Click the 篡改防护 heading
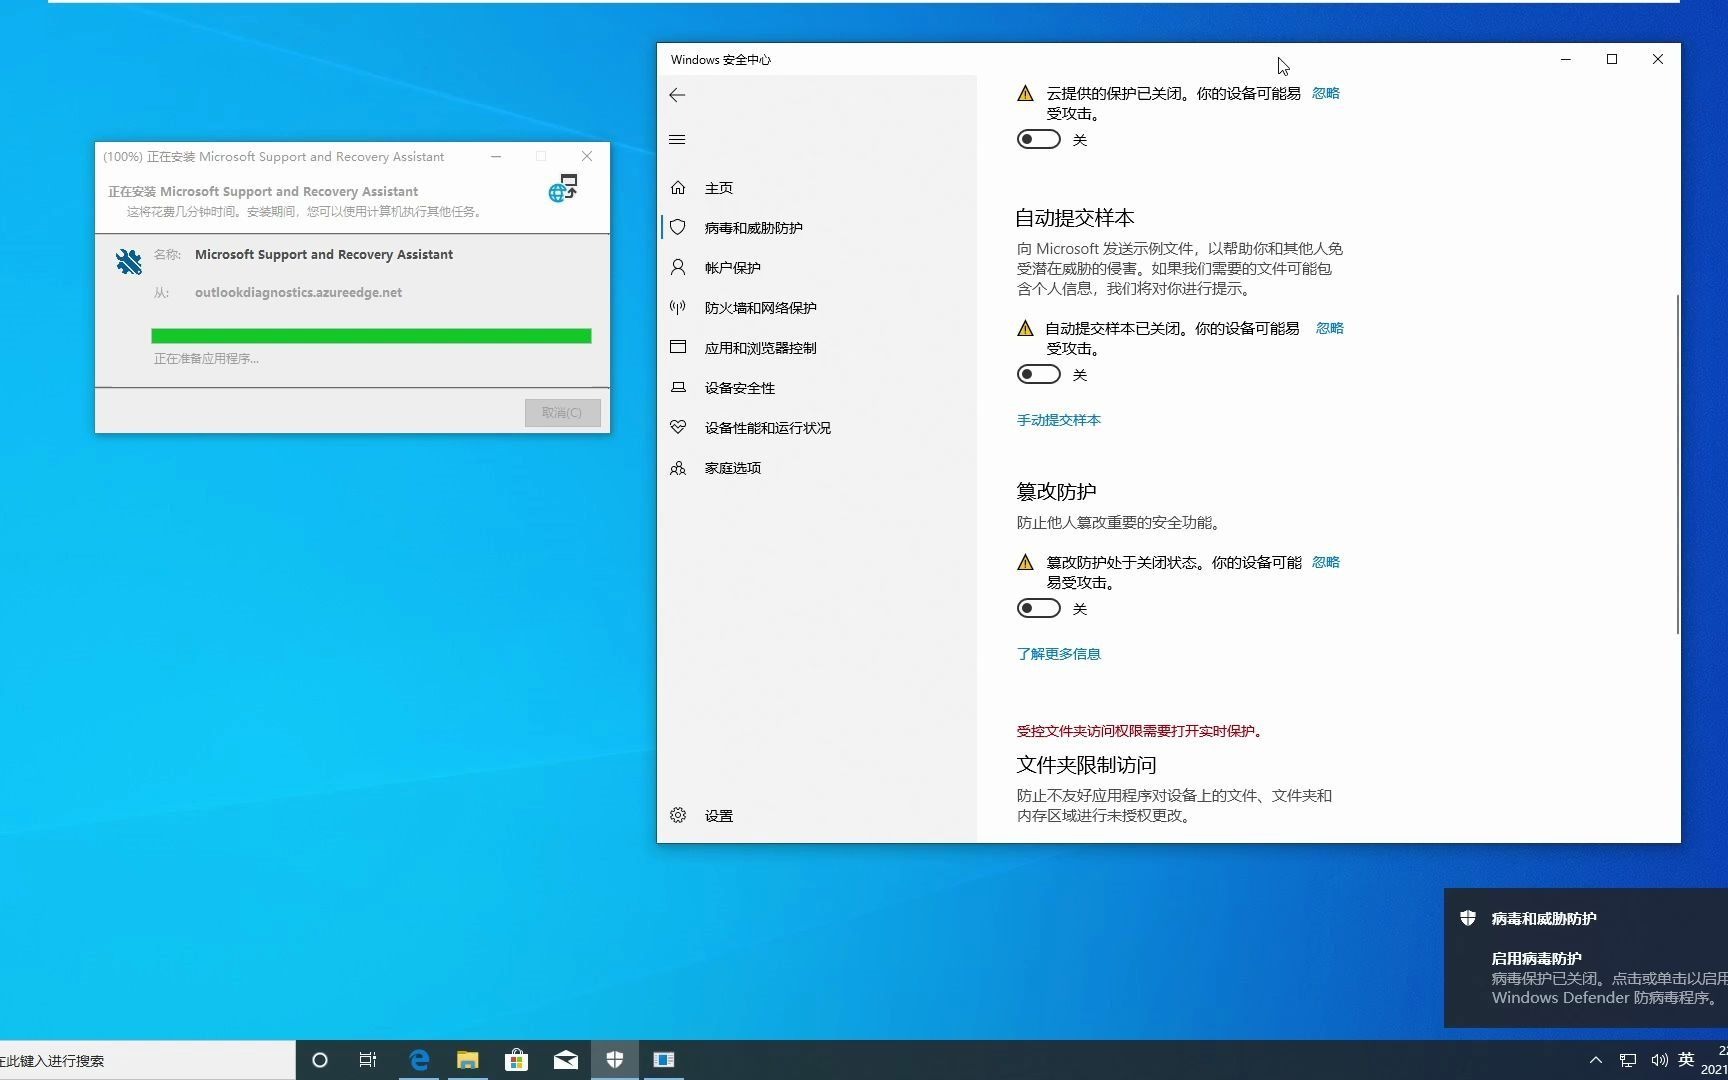The image size is (1728, 1080). [1056, 491]
